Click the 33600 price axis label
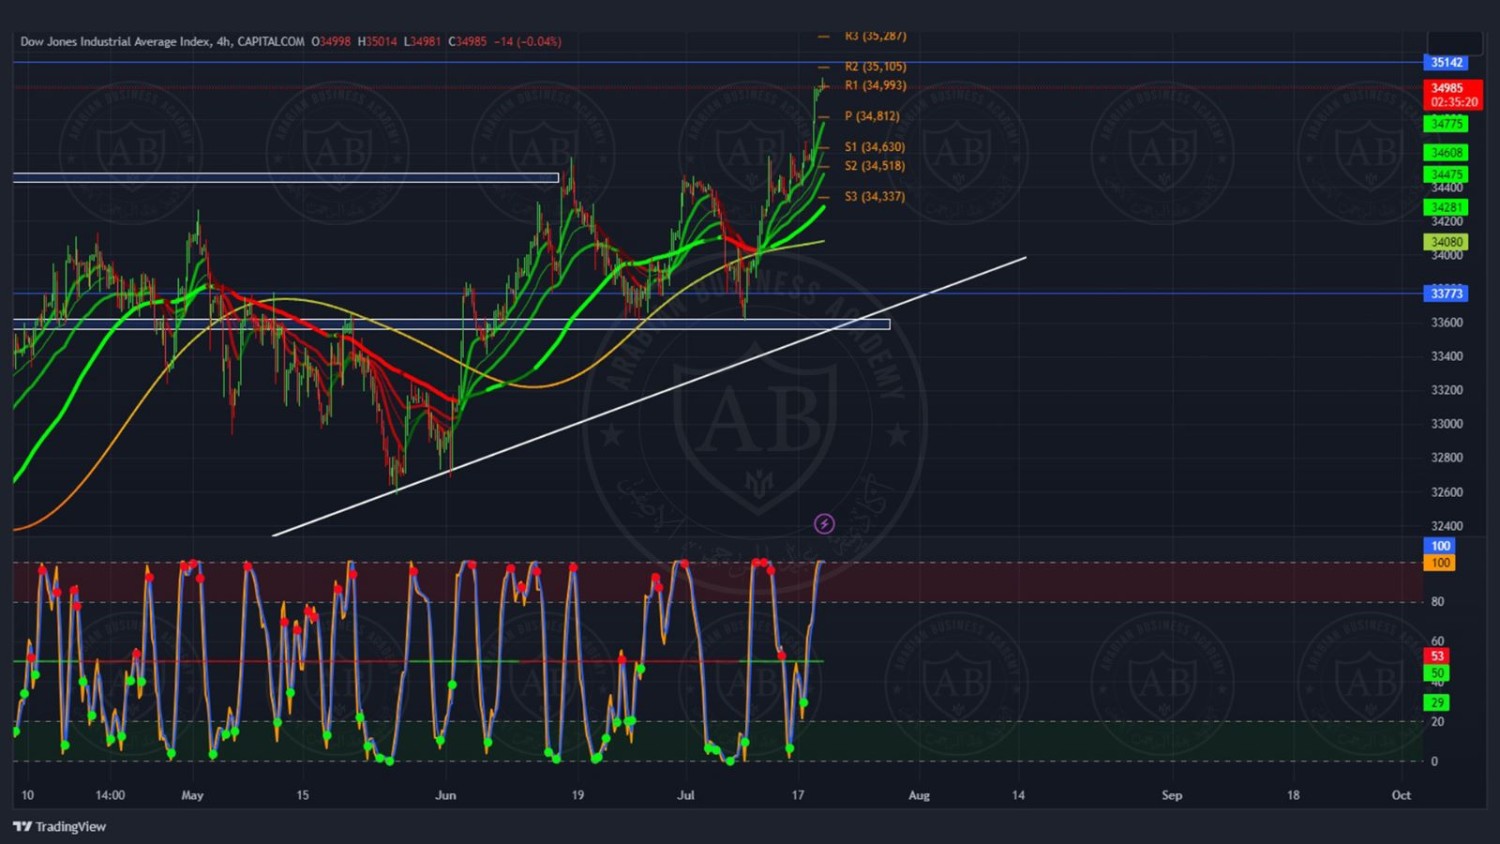Viewport: 1500px width, 844px height. pyautogui.click(x=1446, y=323)
